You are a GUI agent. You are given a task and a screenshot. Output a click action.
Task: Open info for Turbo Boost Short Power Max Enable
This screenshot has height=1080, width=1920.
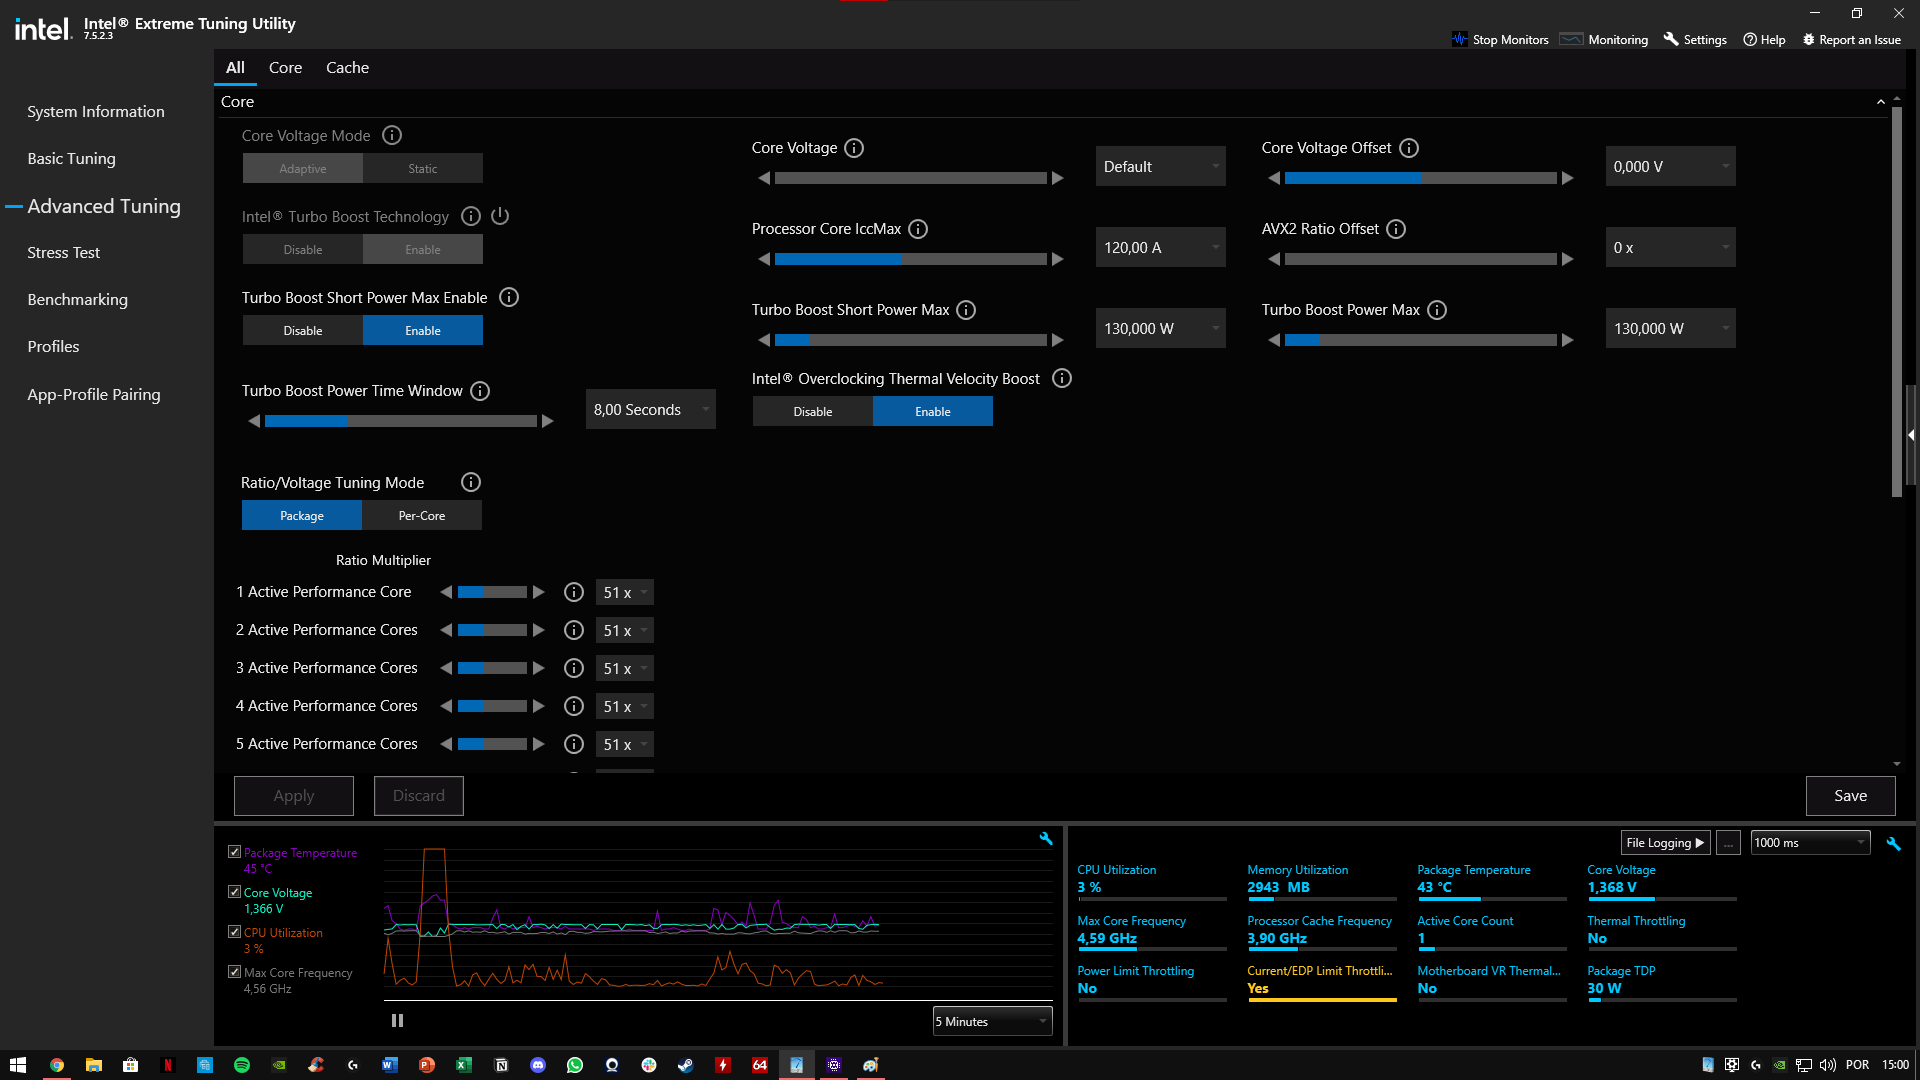tap(509, 297)
